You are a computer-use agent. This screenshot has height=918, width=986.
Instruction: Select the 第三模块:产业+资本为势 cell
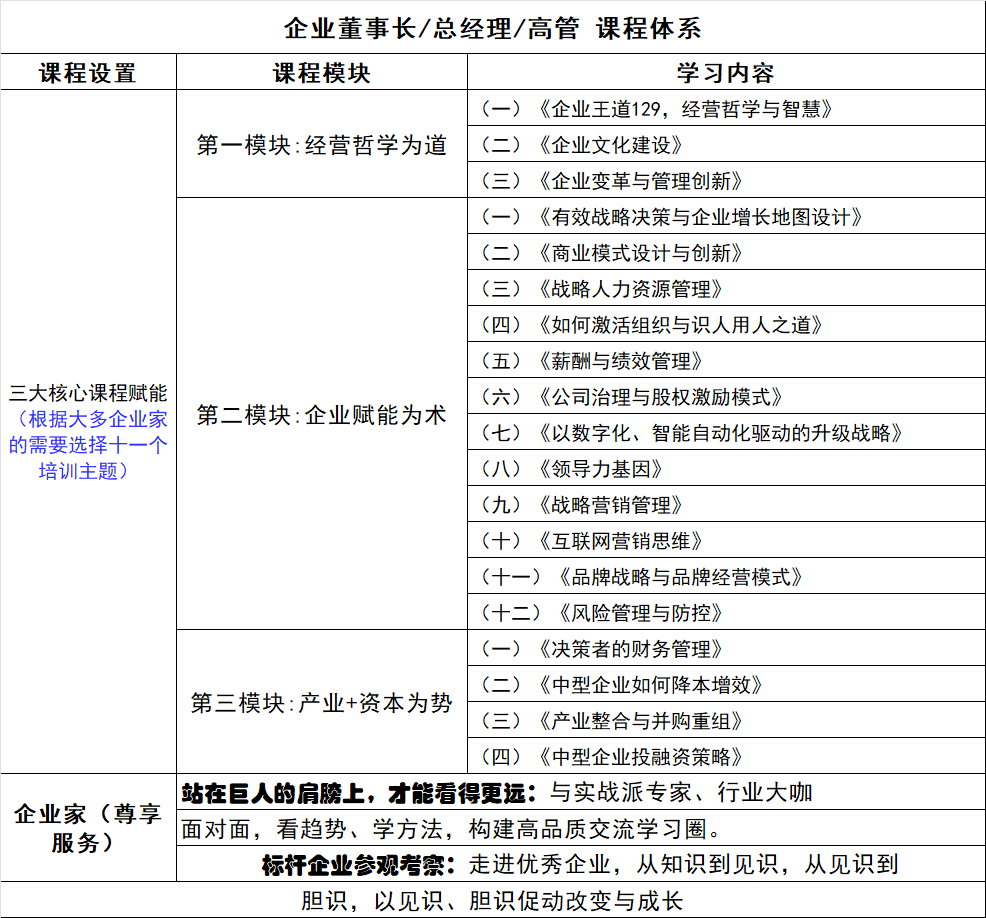(321, 703)
